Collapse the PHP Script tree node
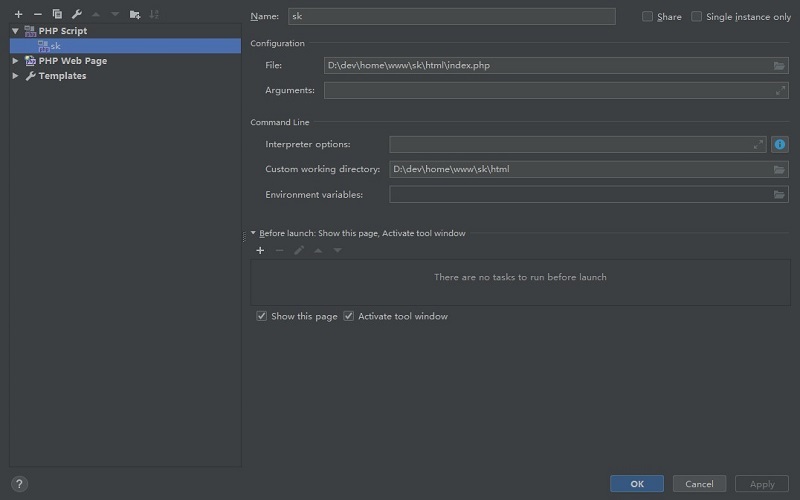Screen dimensions: 800x500 [15, 31]
